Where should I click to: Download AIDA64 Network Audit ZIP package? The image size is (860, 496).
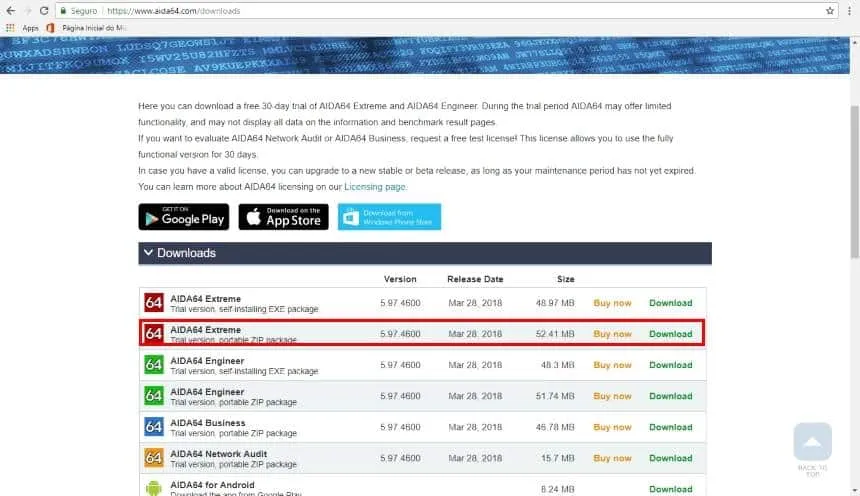point(670,458)
